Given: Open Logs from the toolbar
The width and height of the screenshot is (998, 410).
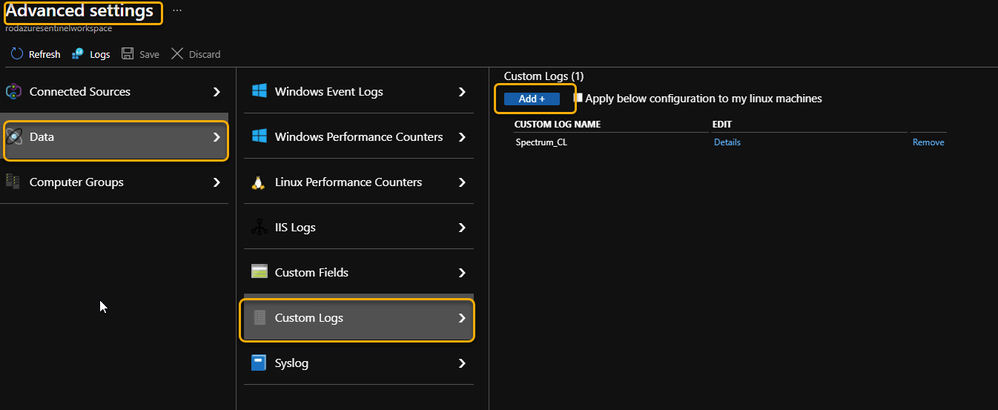Looking at the screenshot, I should 91,54.
